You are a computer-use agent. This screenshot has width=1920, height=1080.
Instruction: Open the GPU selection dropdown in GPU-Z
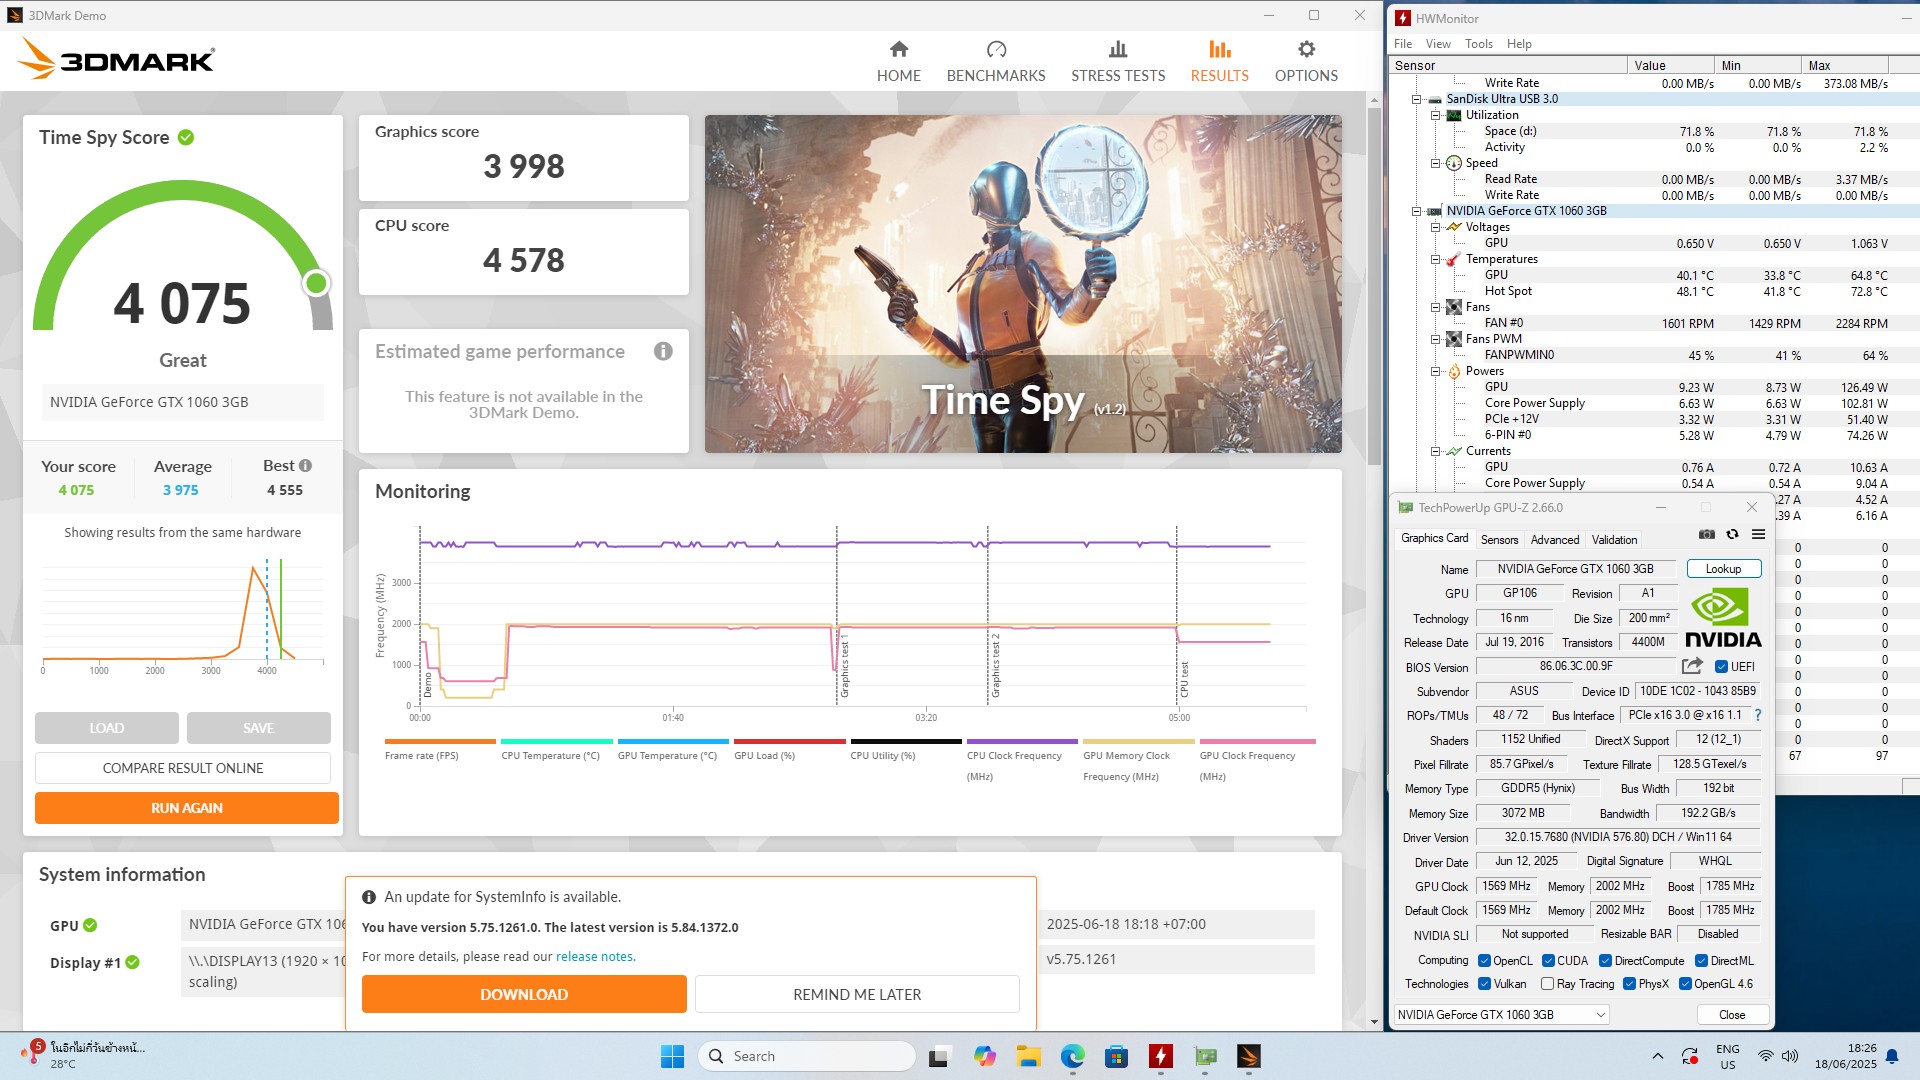pos(1501,1014)
